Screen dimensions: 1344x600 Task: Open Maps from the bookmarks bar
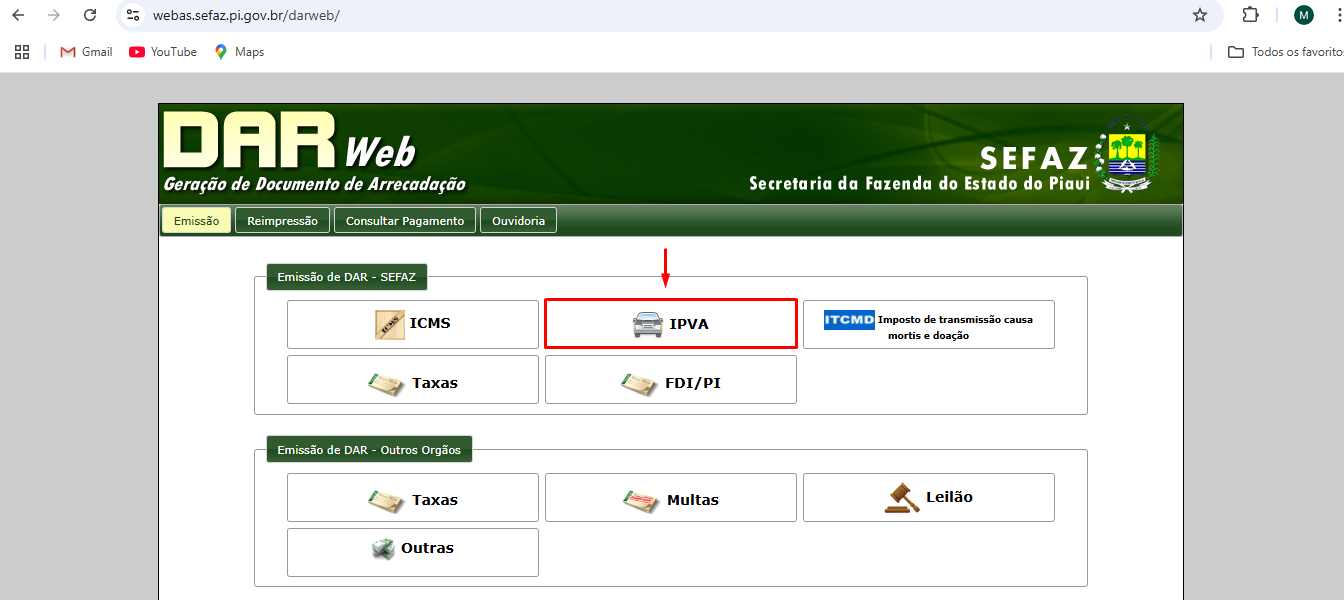(x=238, y=51)
